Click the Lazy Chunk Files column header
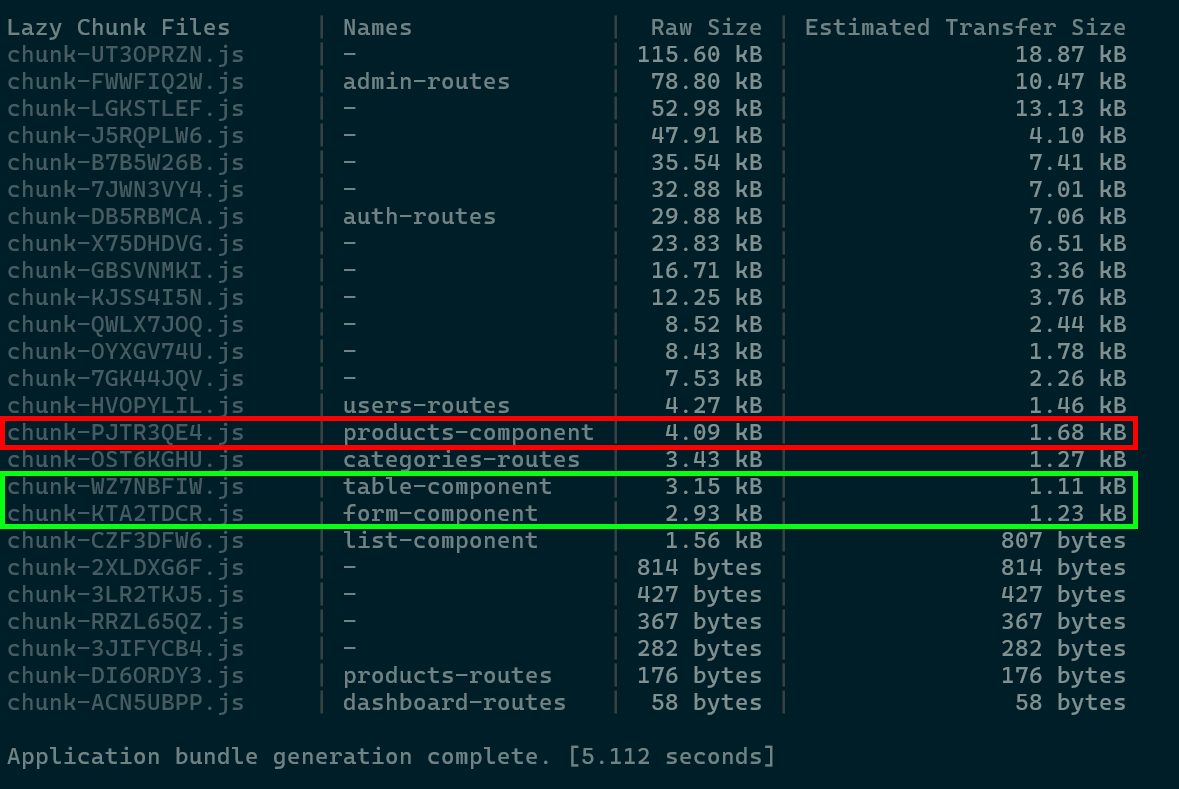The width and height of the screenshot is (1179, 789). point(118,28)
